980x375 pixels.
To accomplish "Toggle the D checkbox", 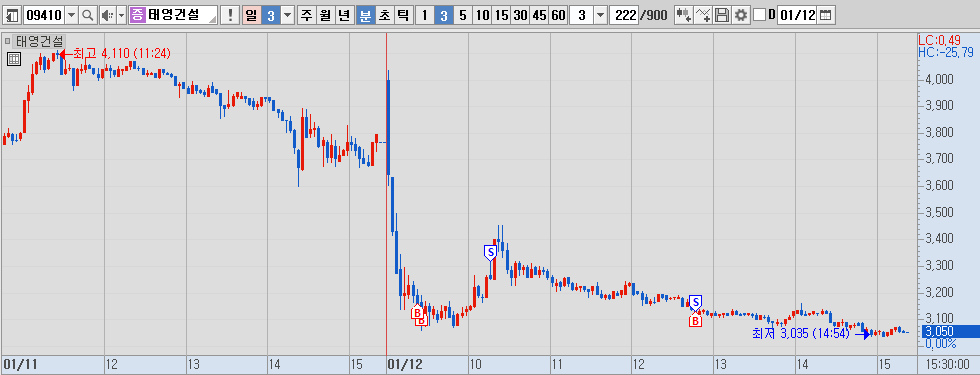I will pyautogui.click(x=759, y=15).
